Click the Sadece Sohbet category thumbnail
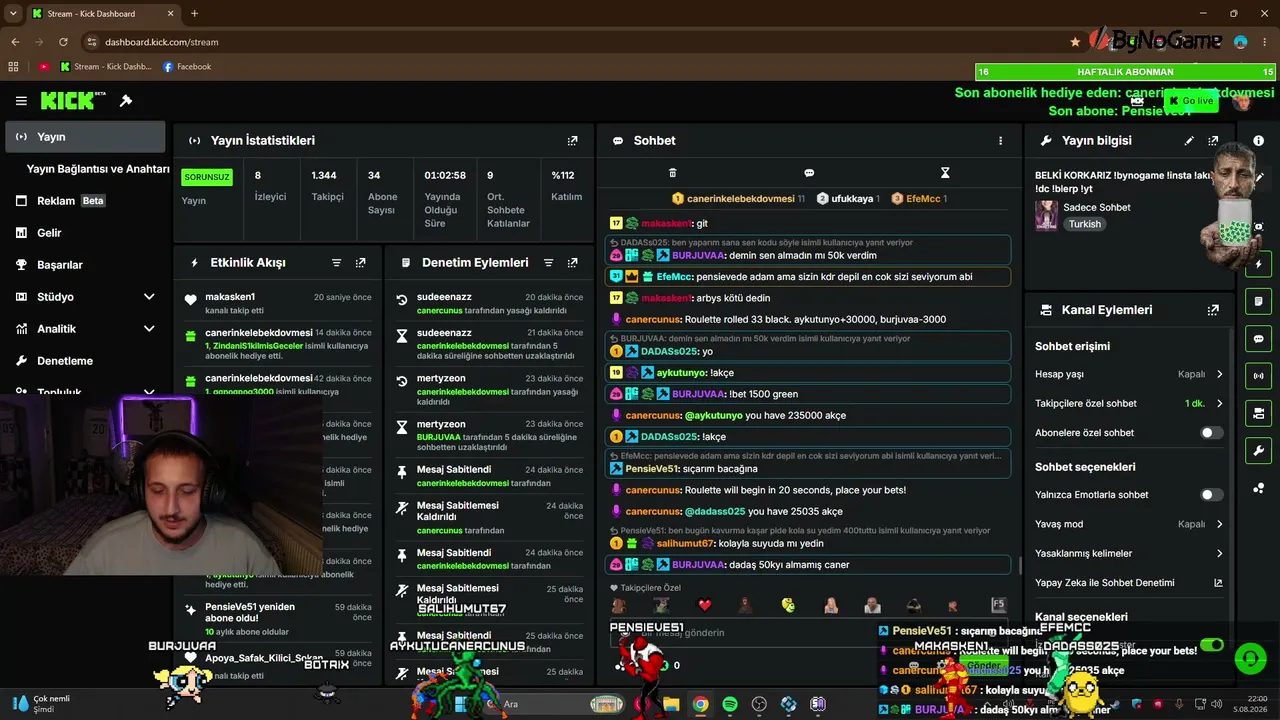 (1046, 215)
